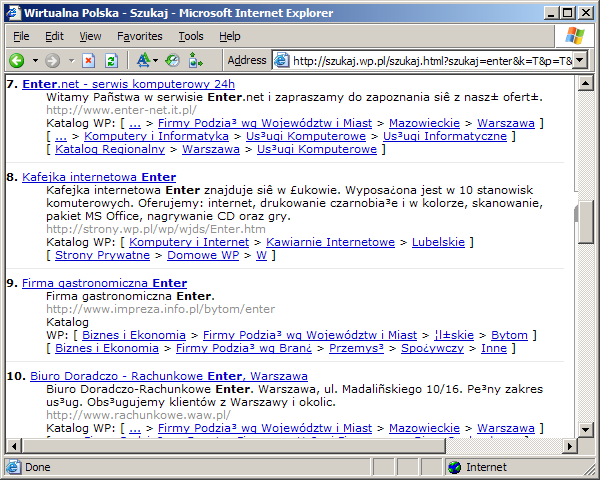Follow 'Kawiarnie Internetowe' catalog link
Viewport: 600px width, 480px height.
point(330,242)
